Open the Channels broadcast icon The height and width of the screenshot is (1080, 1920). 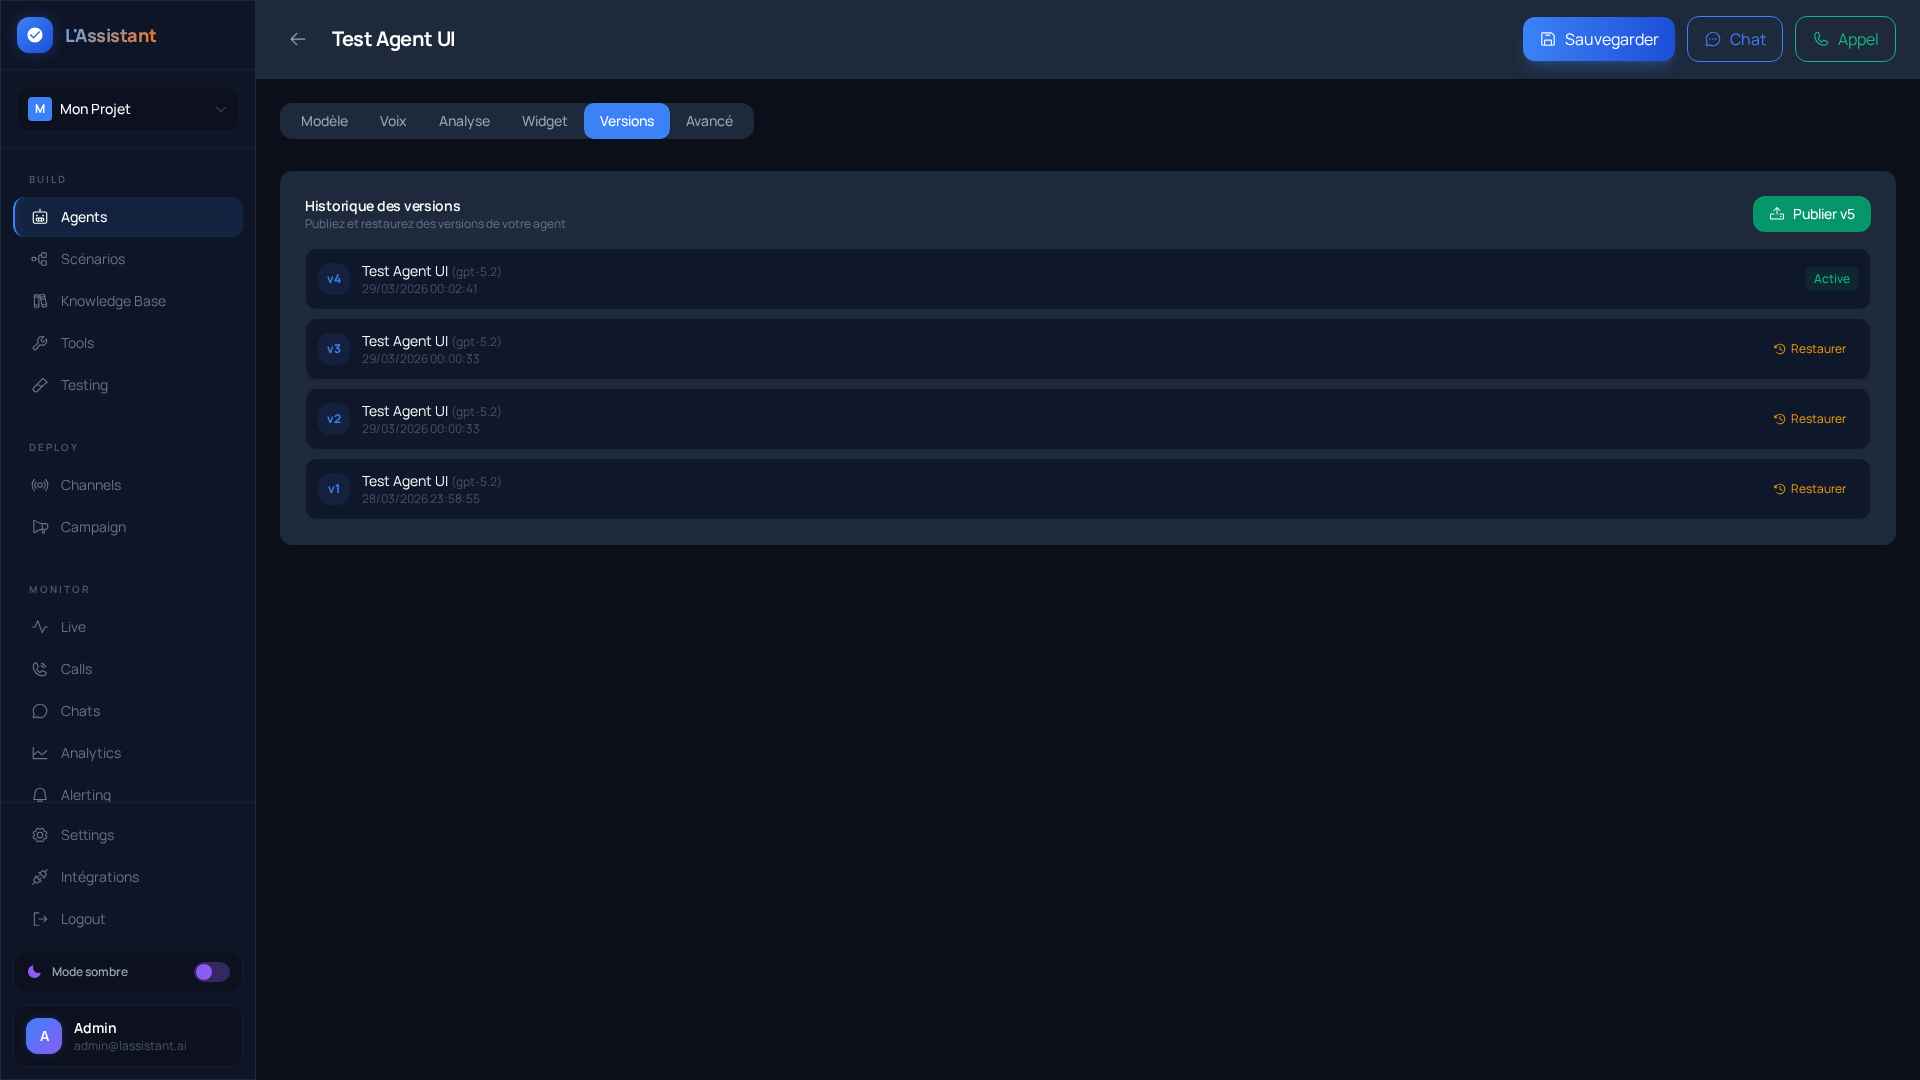coord(40,485)
